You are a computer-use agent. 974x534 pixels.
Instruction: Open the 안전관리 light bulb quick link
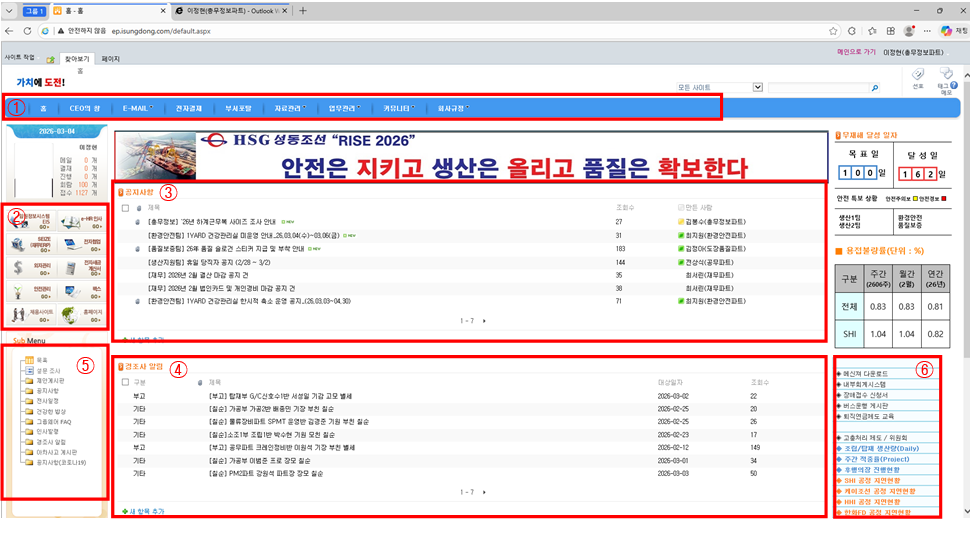(x=31, y=291)
